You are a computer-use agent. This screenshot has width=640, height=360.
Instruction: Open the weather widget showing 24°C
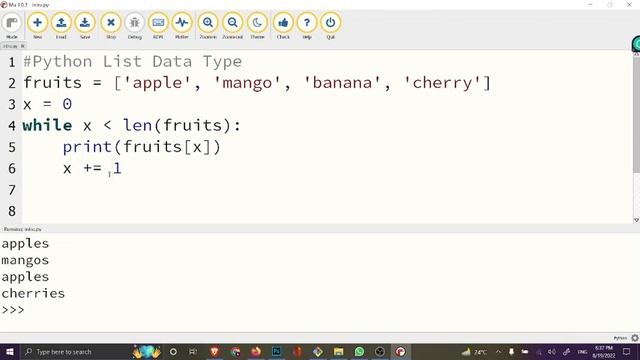[474, 352]
